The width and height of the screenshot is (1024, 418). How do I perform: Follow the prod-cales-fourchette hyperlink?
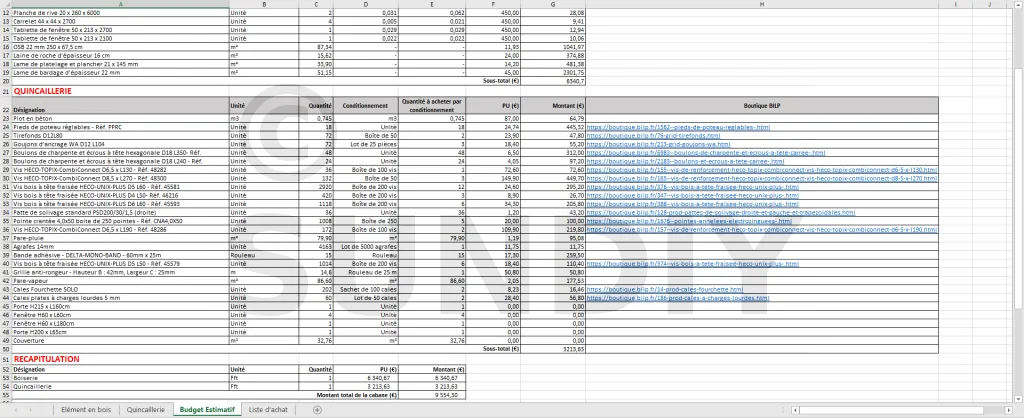click(x=649, y=287)
